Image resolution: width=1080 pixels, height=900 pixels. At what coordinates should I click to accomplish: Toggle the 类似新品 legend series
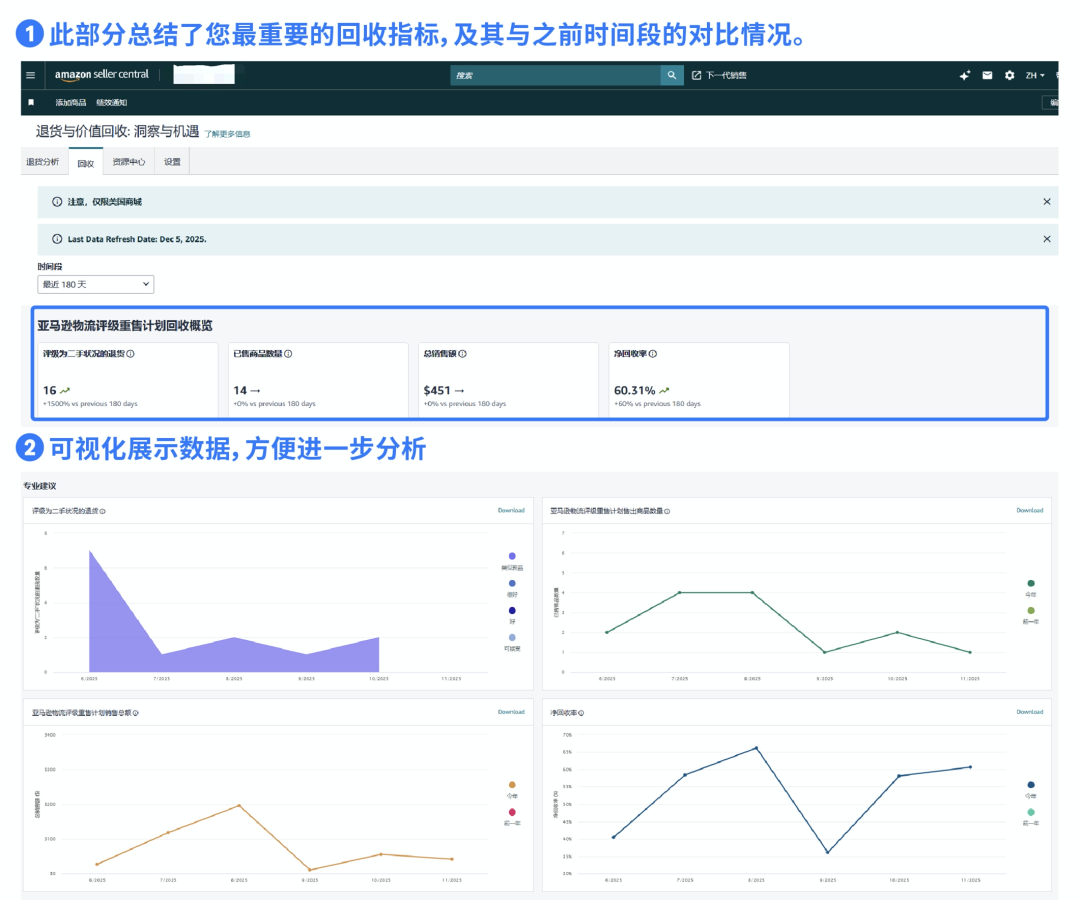coord(512,556)
